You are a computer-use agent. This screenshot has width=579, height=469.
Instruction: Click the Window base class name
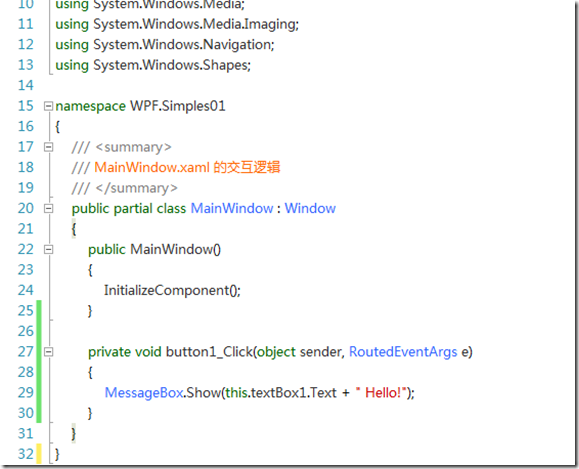click(x=310, y=208)
